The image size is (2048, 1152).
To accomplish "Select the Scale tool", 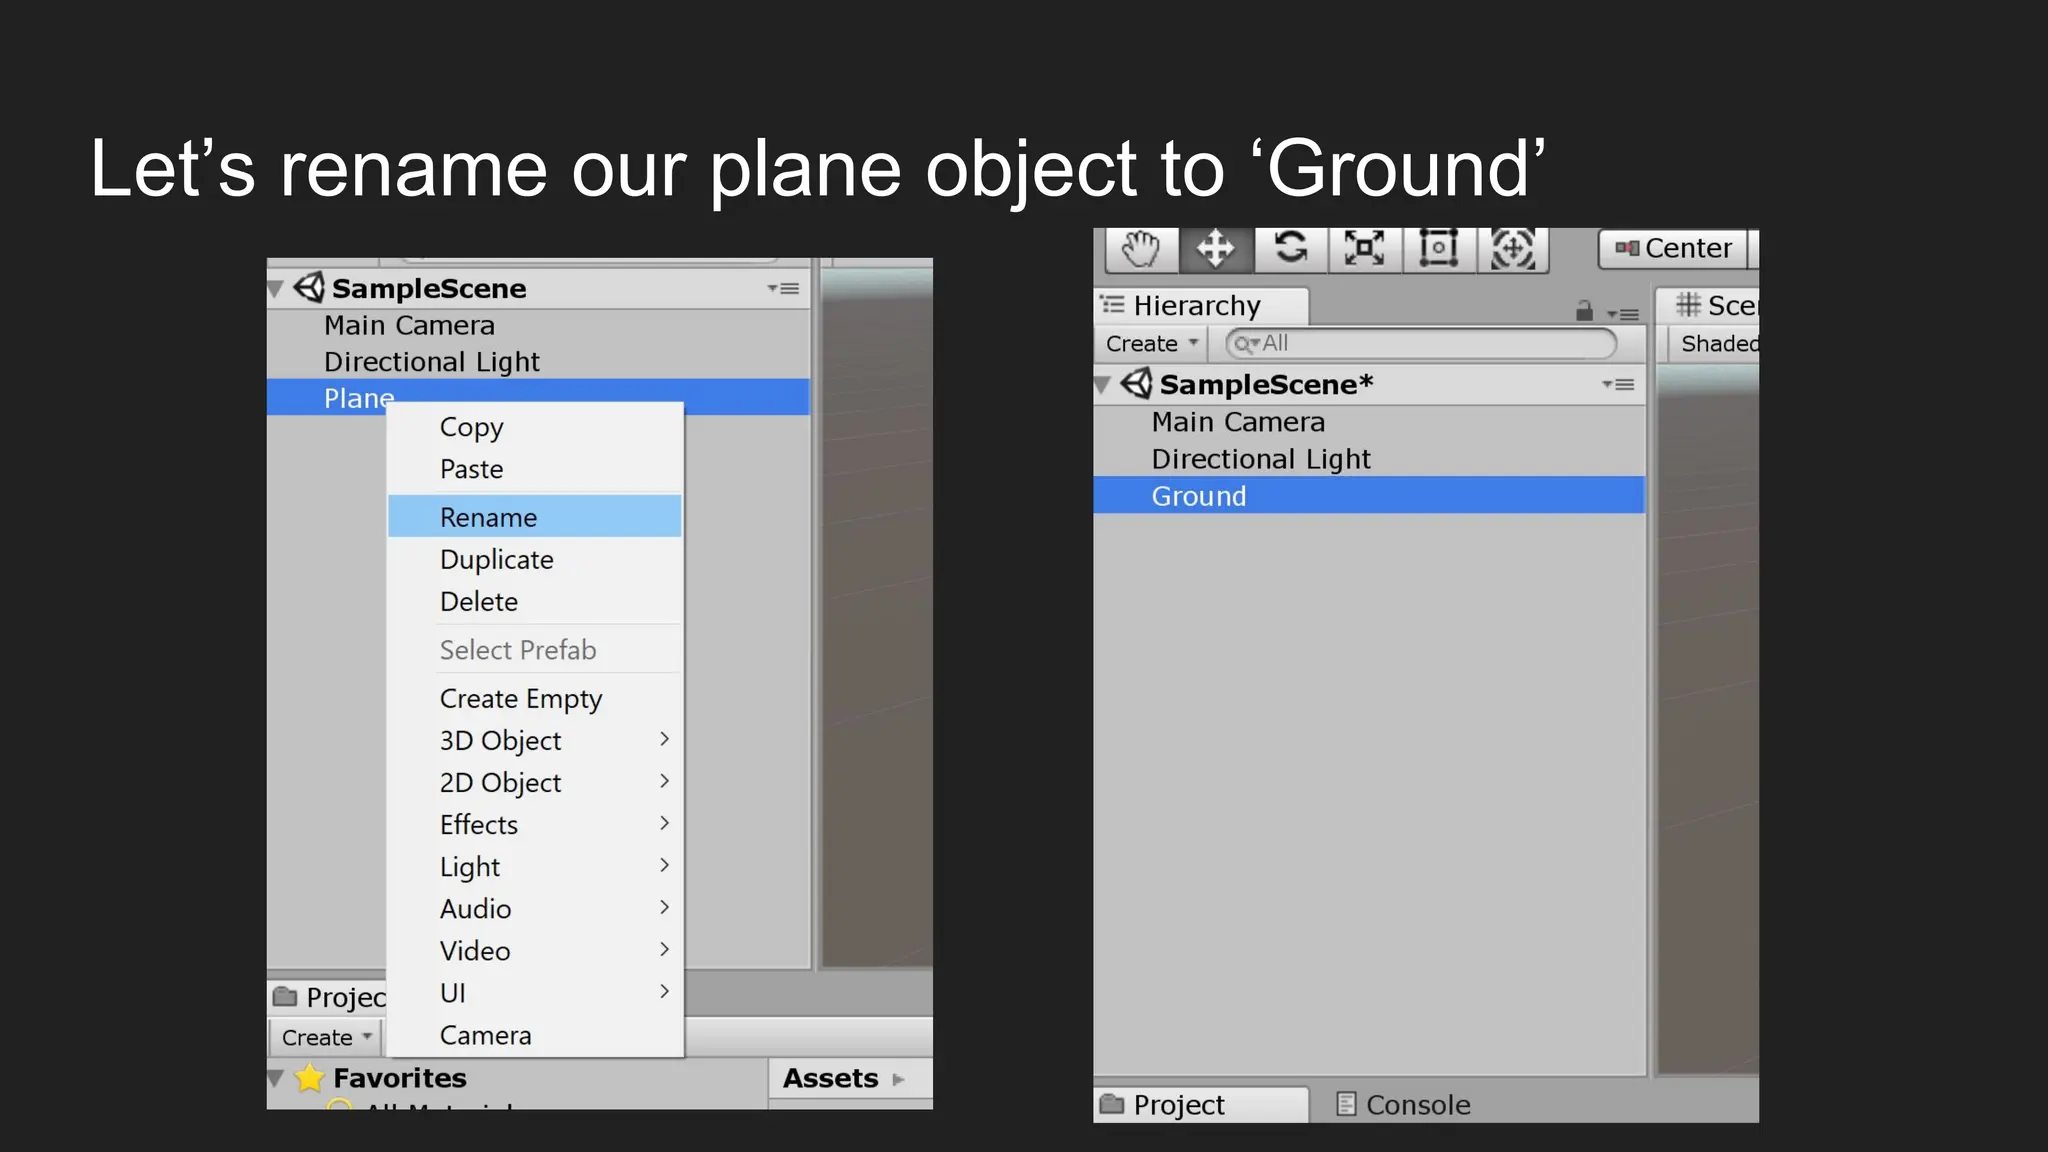I will pos(1364,249).
